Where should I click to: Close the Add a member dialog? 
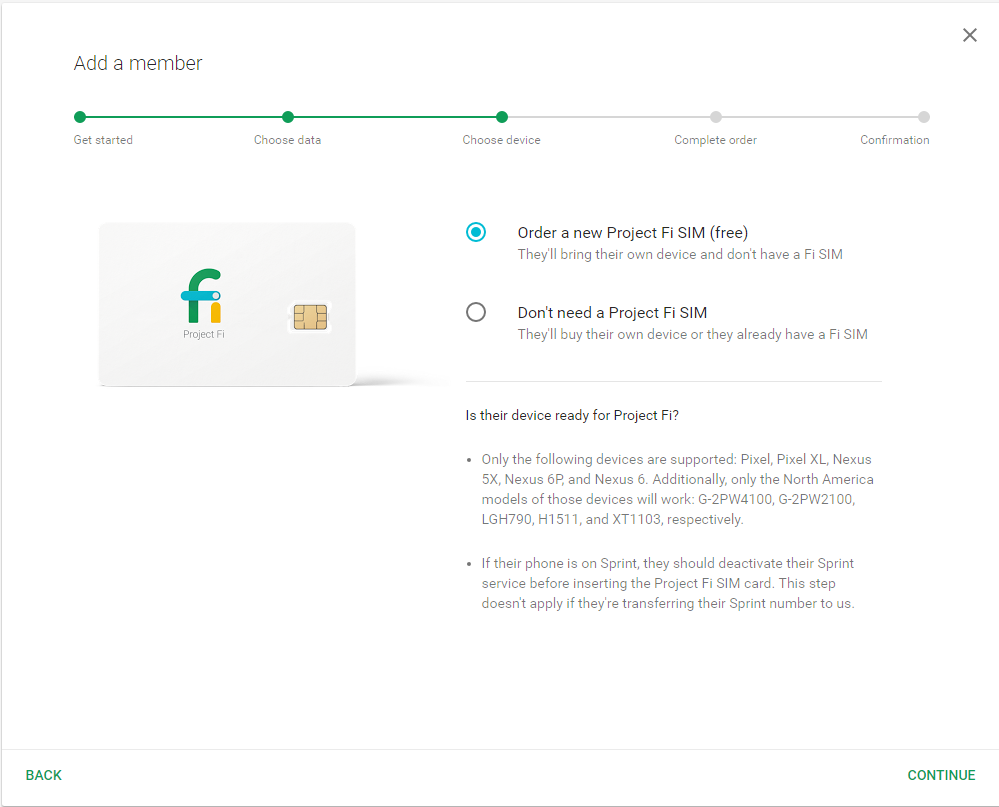point(969,35)
